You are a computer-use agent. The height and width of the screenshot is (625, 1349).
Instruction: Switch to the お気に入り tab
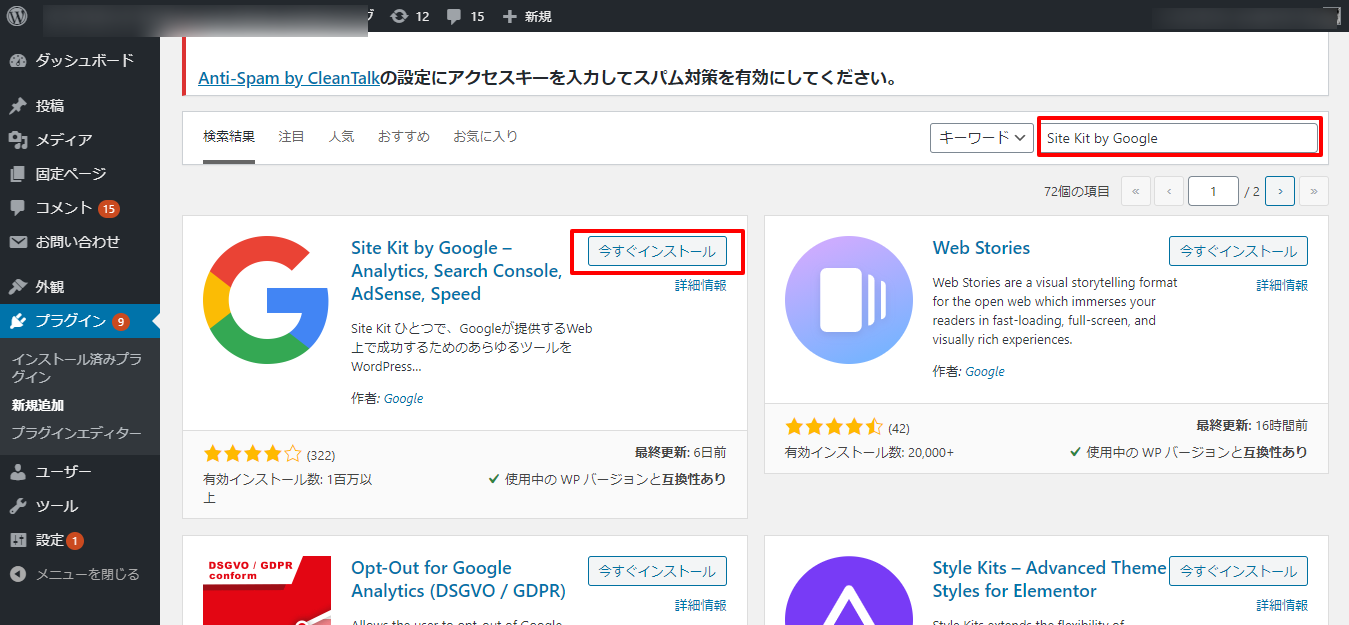485,137
